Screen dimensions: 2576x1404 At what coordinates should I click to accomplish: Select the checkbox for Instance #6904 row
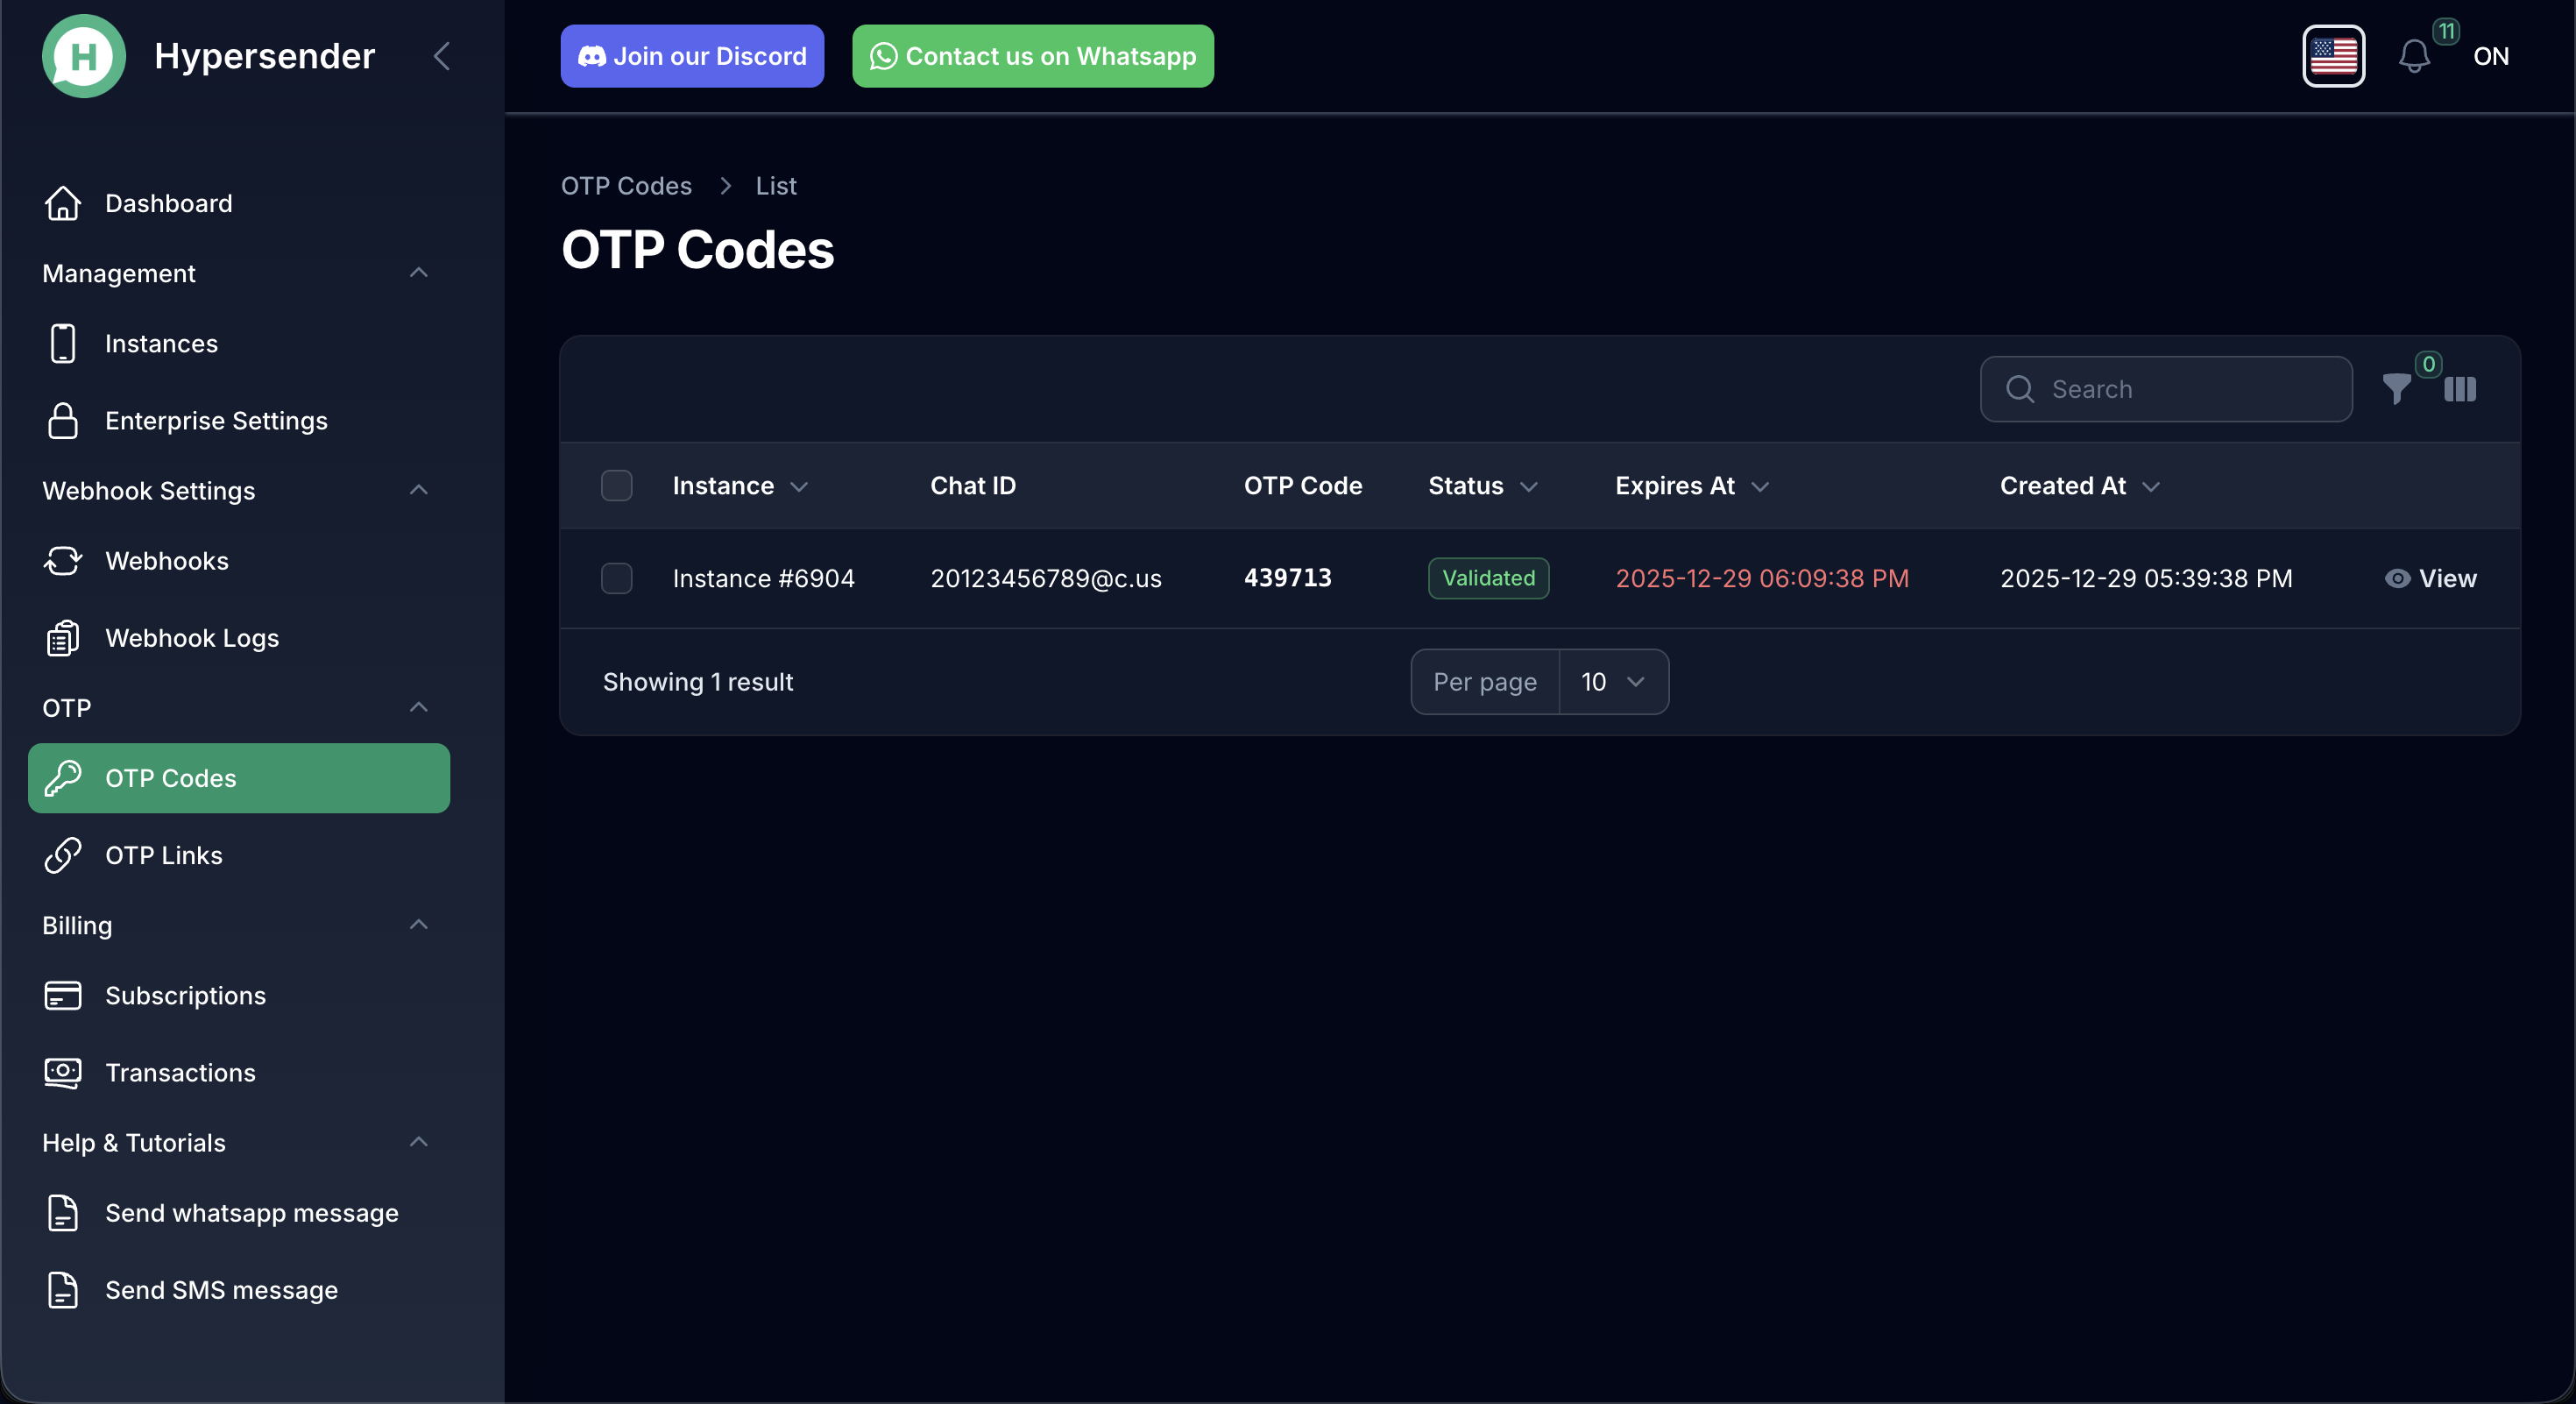[617, 578]
